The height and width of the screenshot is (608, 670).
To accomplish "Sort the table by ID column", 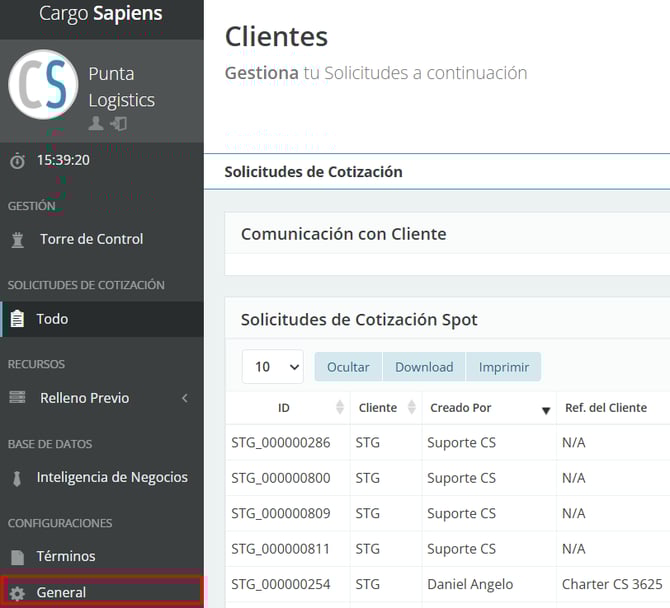I will [x=339, y=408].
